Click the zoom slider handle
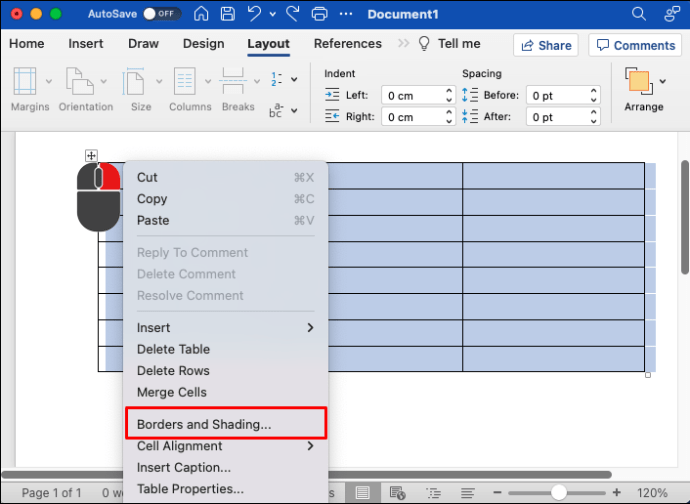Screen dimensions: 690x504 559,493
